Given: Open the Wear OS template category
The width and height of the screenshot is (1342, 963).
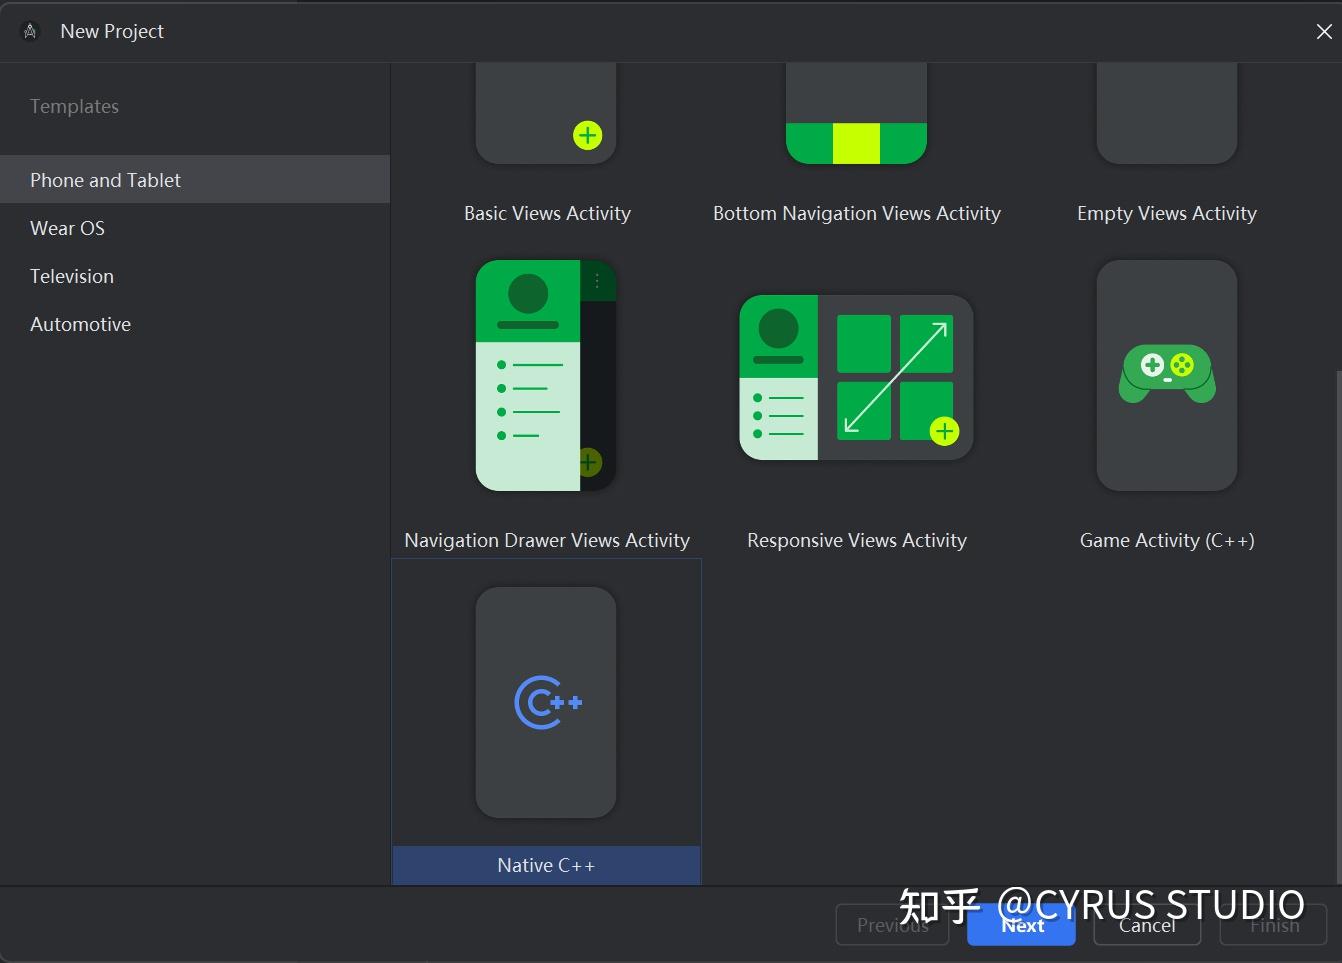Looking at the screenshot, I should 67,228.
